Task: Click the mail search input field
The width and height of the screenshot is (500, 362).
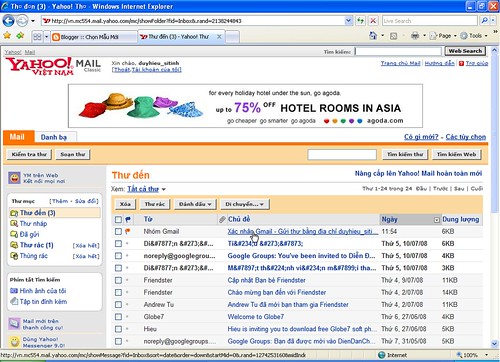Action: [342, 155]
